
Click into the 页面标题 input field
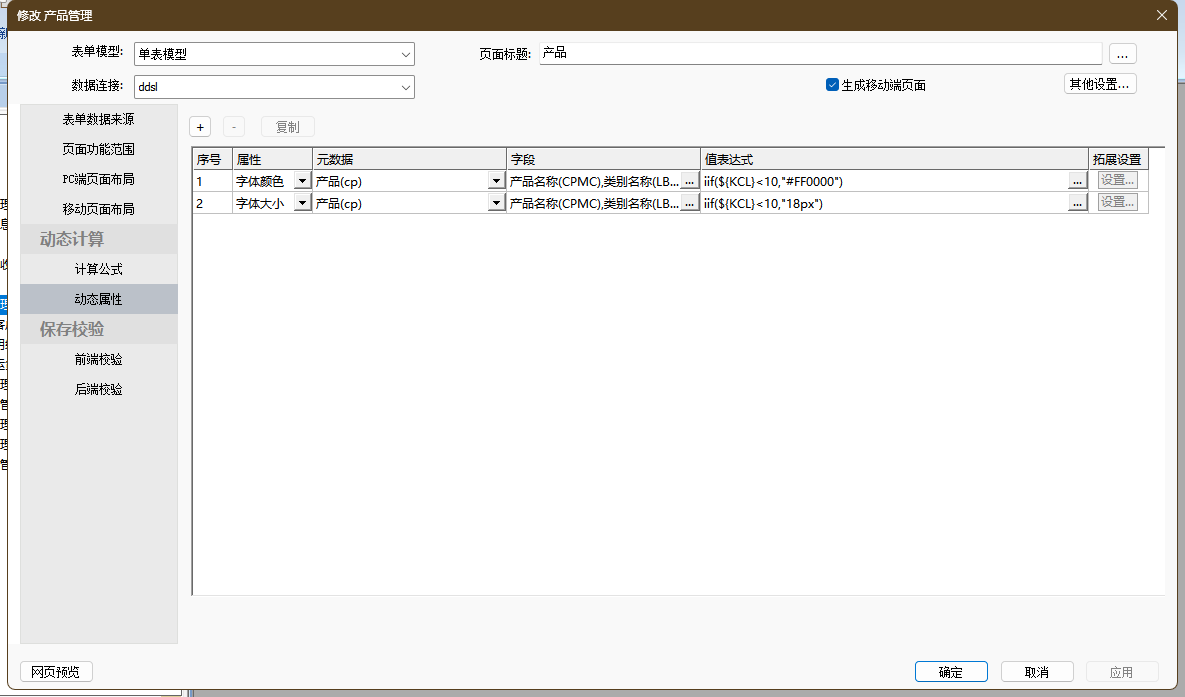coord(820,53)
